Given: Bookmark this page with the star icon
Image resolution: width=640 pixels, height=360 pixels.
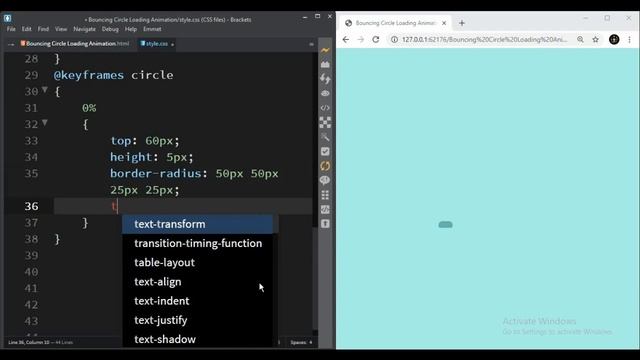Looking at the screenshot, I should point(596,40).
